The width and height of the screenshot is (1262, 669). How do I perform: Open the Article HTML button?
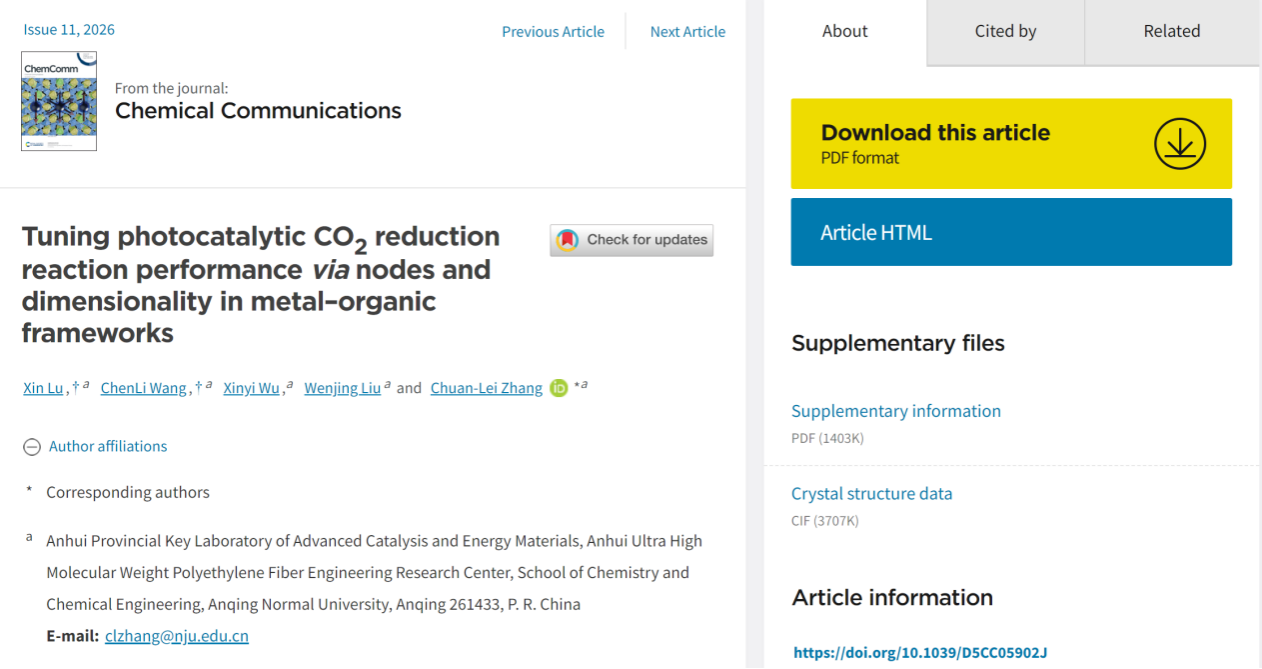(x=1011, y=232)
